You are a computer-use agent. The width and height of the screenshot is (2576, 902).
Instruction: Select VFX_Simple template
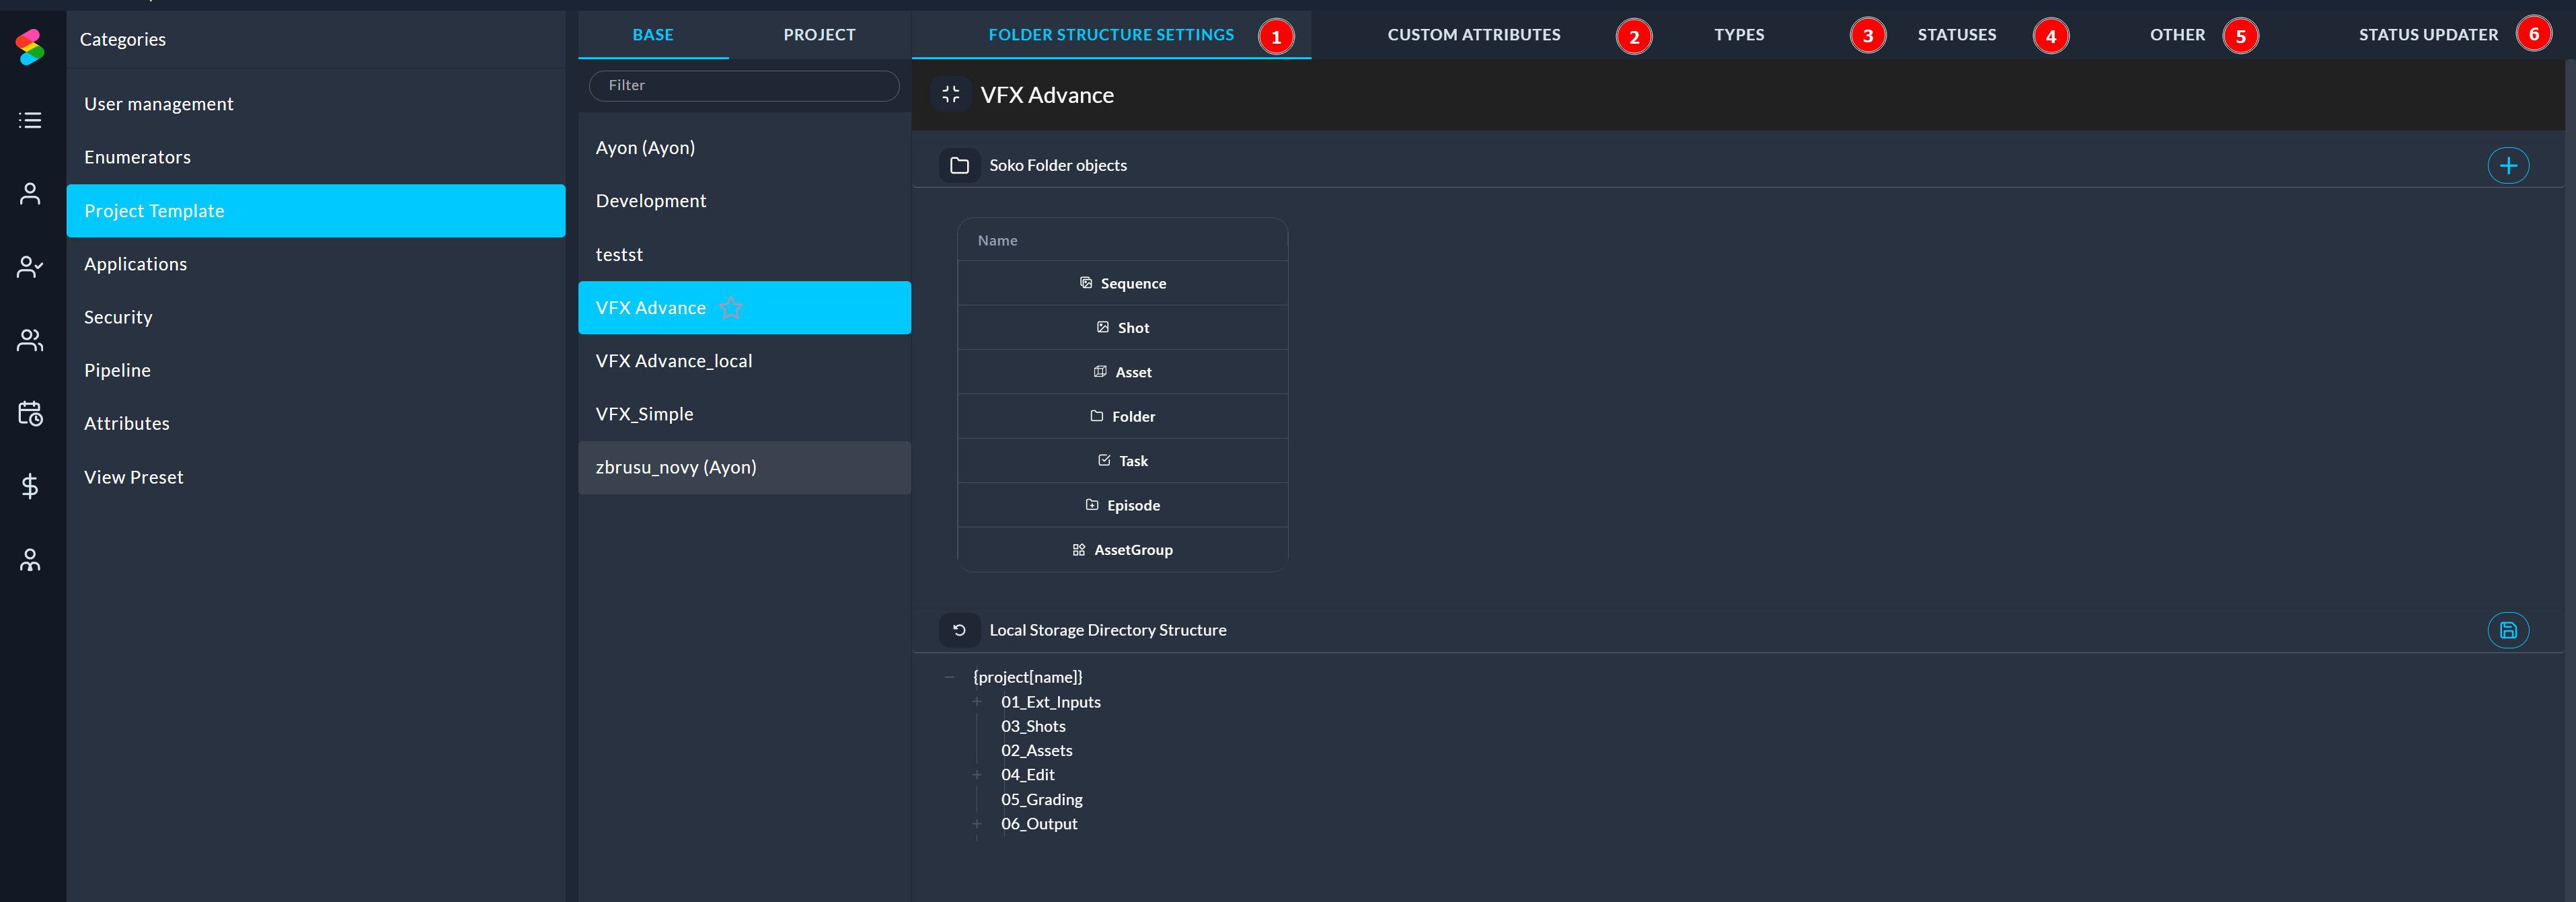point(644,414)
